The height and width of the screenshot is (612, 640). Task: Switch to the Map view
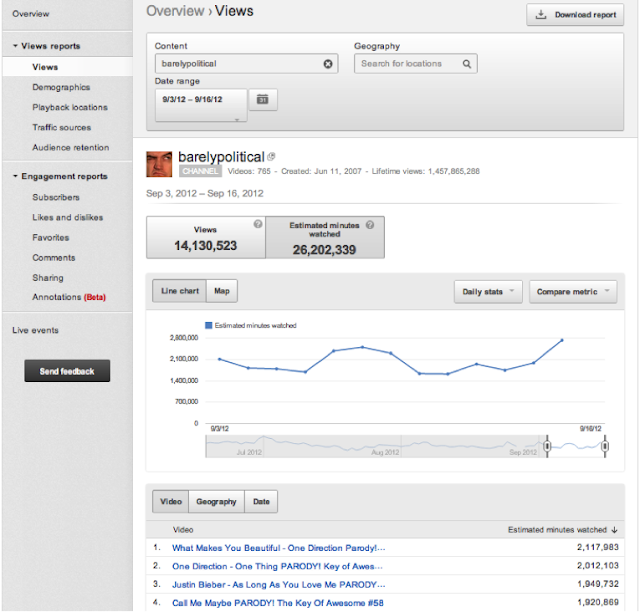click(222, 291)
